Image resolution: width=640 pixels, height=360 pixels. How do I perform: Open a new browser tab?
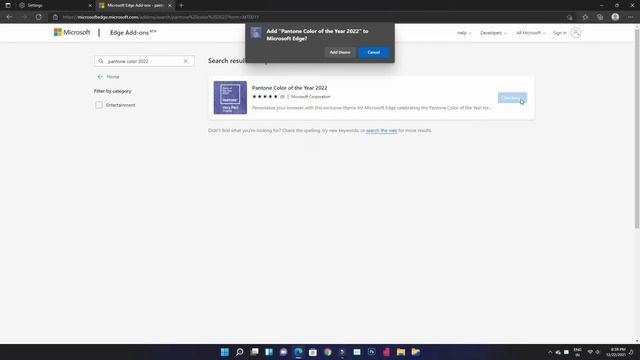pos(181,5)
